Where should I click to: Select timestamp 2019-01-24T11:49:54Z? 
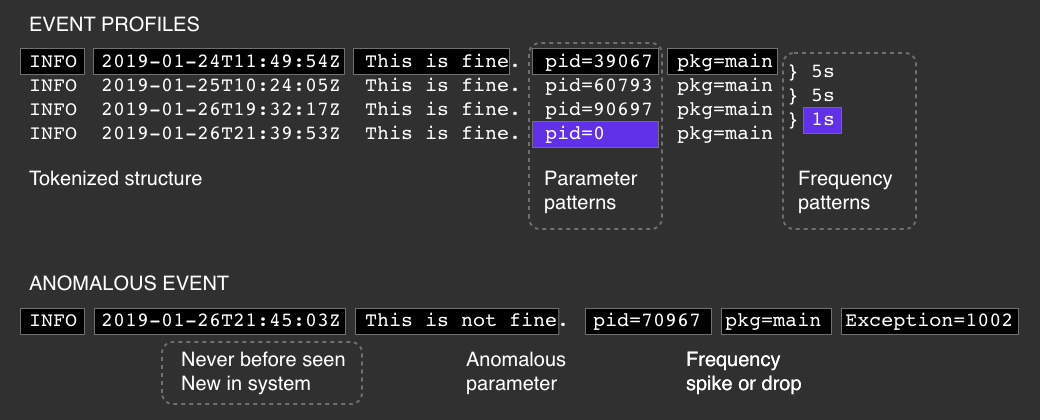[220, 62]
